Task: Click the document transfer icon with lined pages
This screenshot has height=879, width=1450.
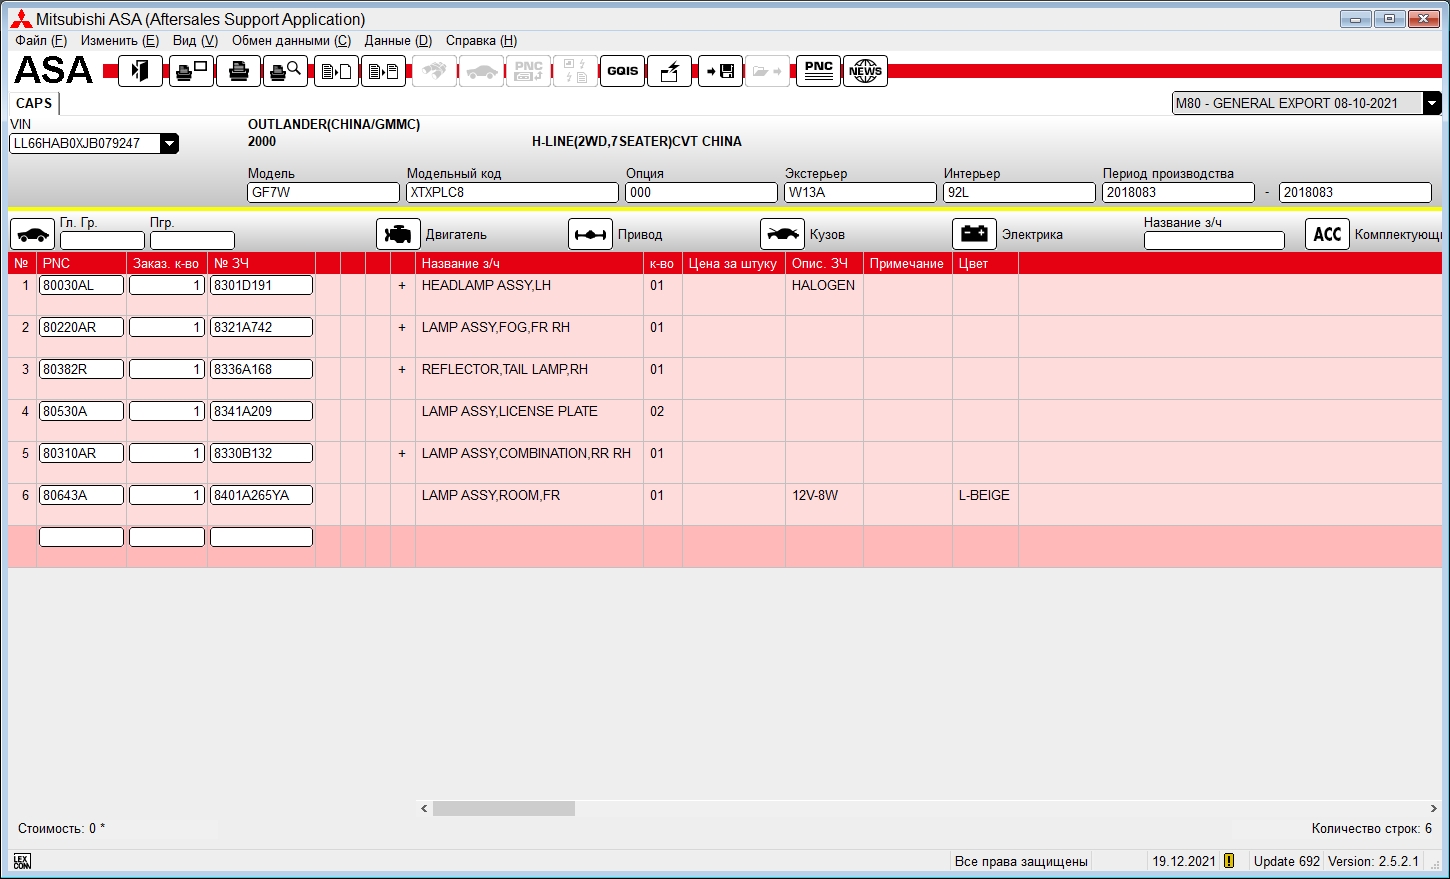Action: click(x=383, y=71)
